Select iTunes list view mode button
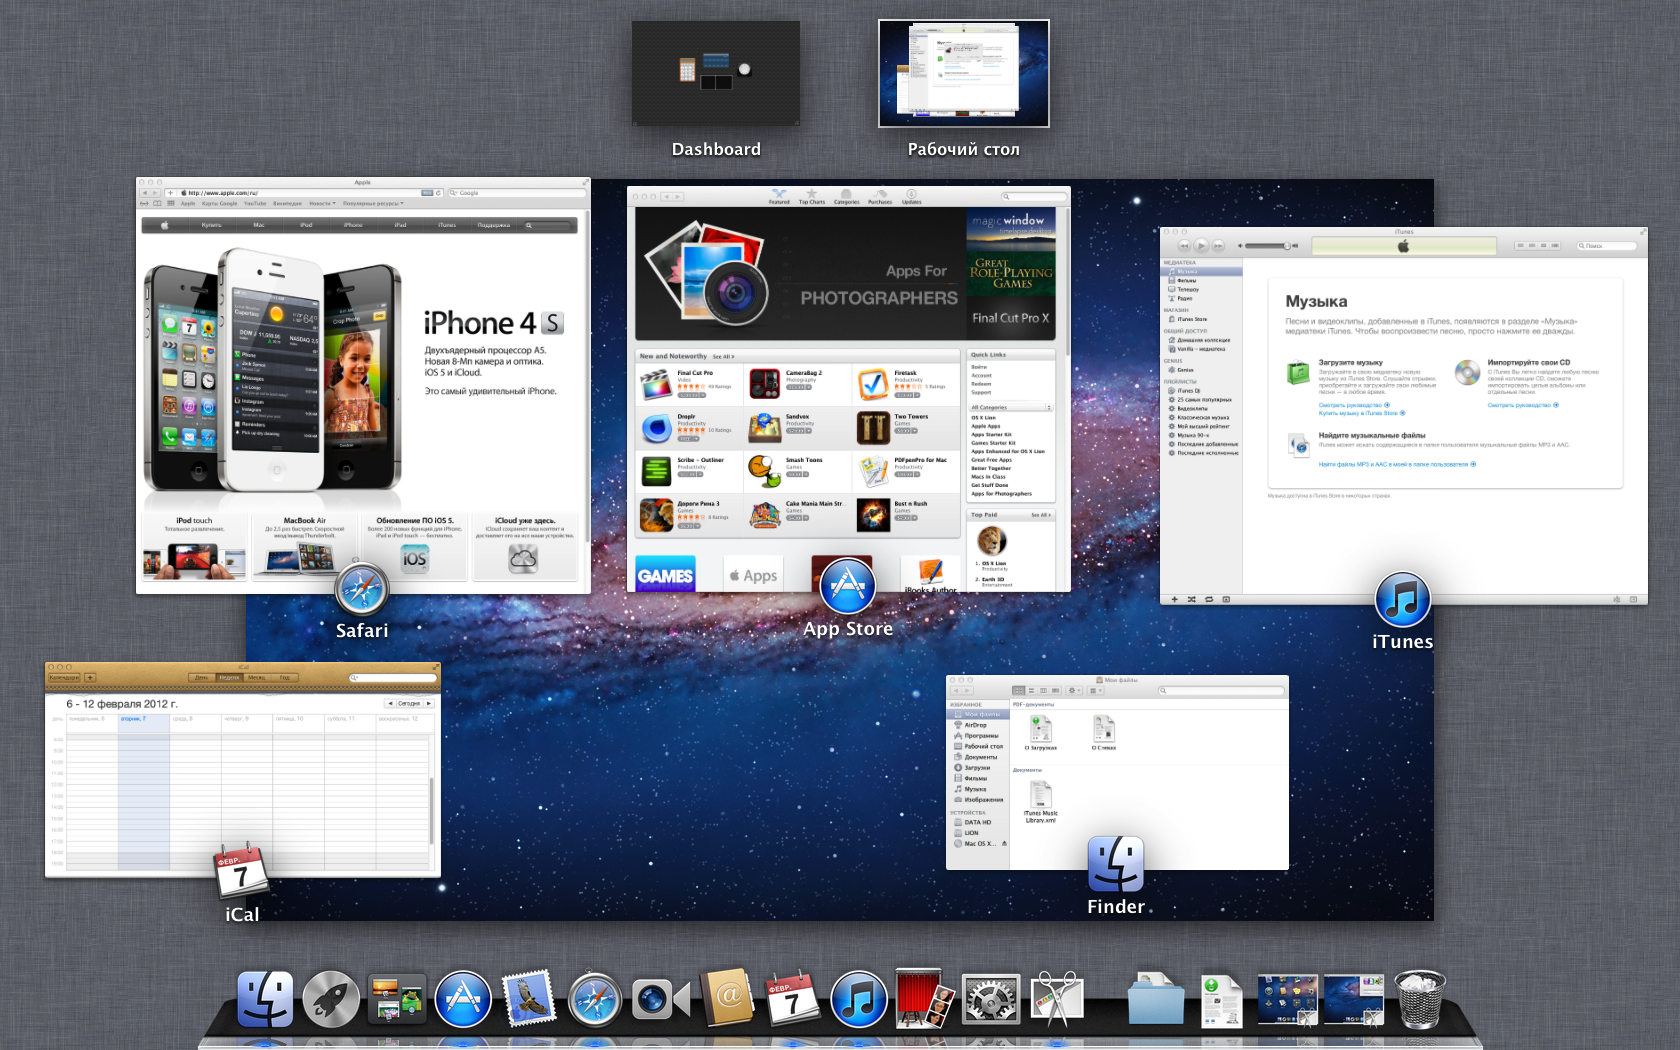This screenshot has width=1680, height=1050. [x=1520, y=245]
